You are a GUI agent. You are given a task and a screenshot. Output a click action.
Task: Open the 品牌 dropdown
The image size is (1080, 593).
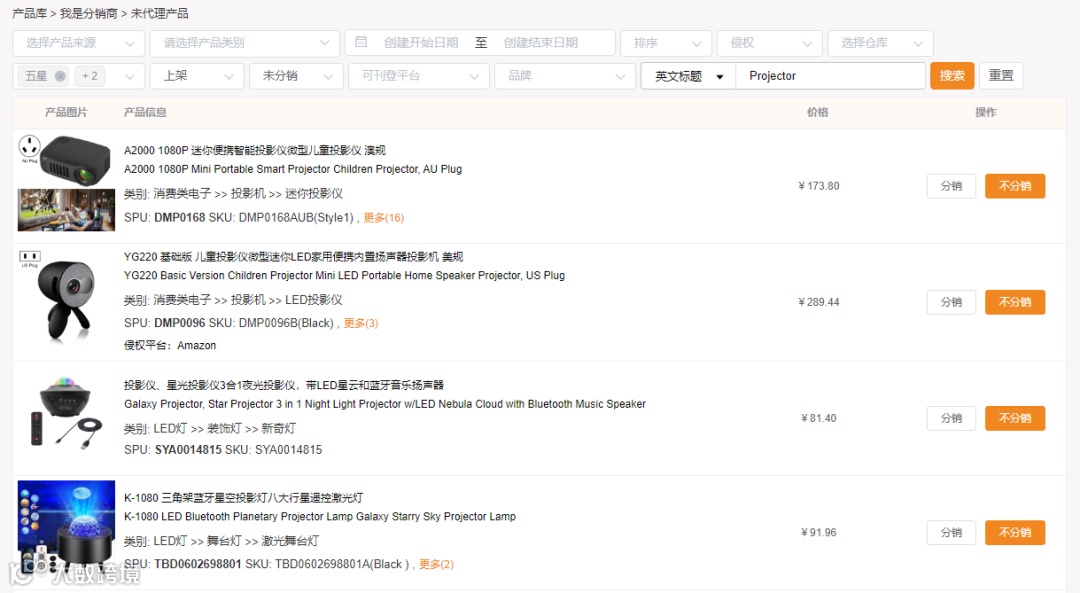pos(565,76)
